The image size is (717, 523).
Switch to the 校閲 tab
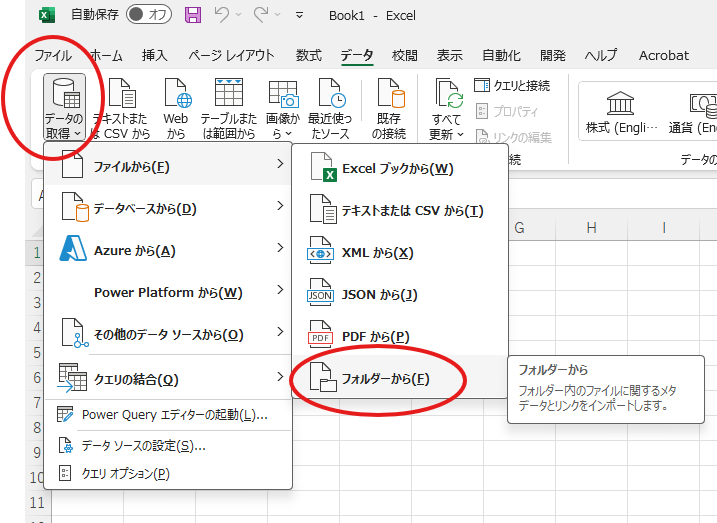[405, 56]
